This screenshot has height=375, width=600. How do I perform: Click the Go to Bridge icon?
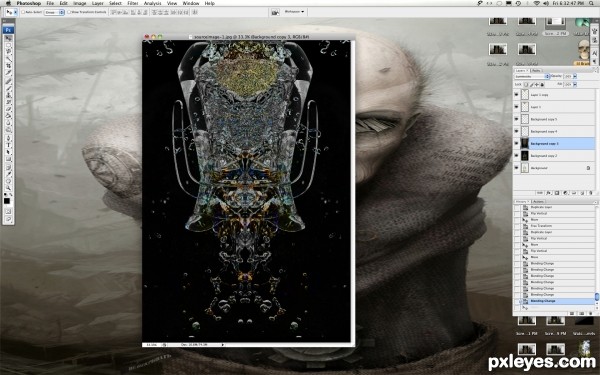[x=275, y=12]
